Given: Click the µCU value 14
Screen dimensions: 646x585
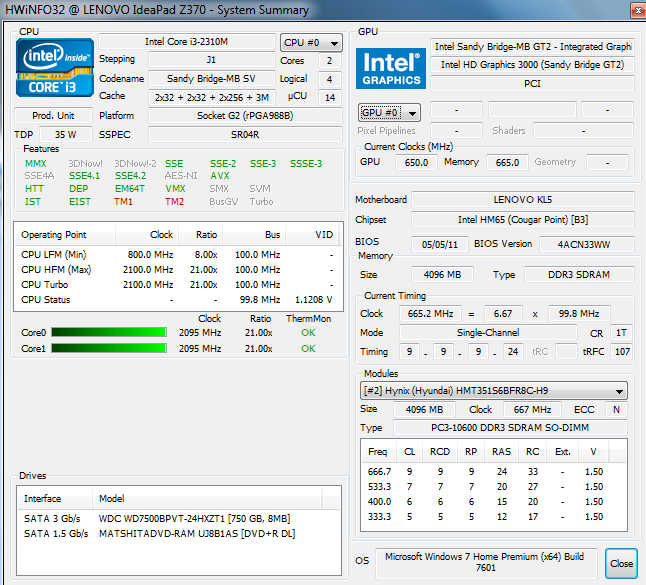Looking at the screenshot, I should click(330, 98).
